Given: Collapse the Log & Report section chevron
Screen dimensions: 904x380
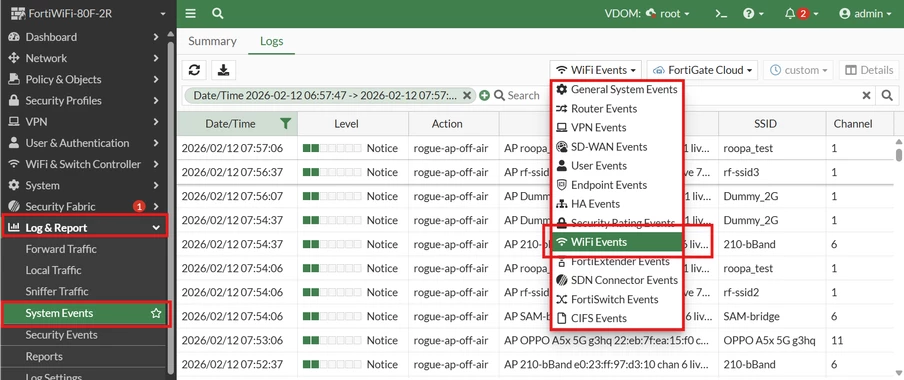Looking at the screenshot, I should pos(156,228).
